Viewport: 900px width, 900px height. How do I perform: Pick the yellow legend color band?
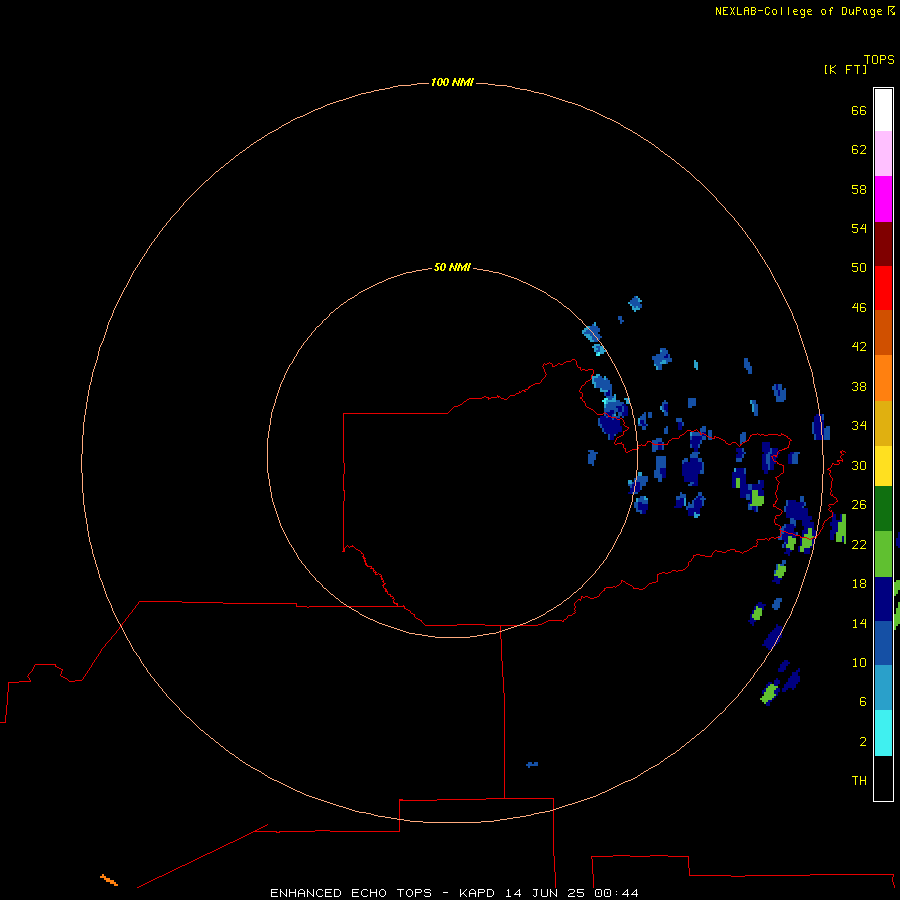pyautogui.click(x=883, y=466)
